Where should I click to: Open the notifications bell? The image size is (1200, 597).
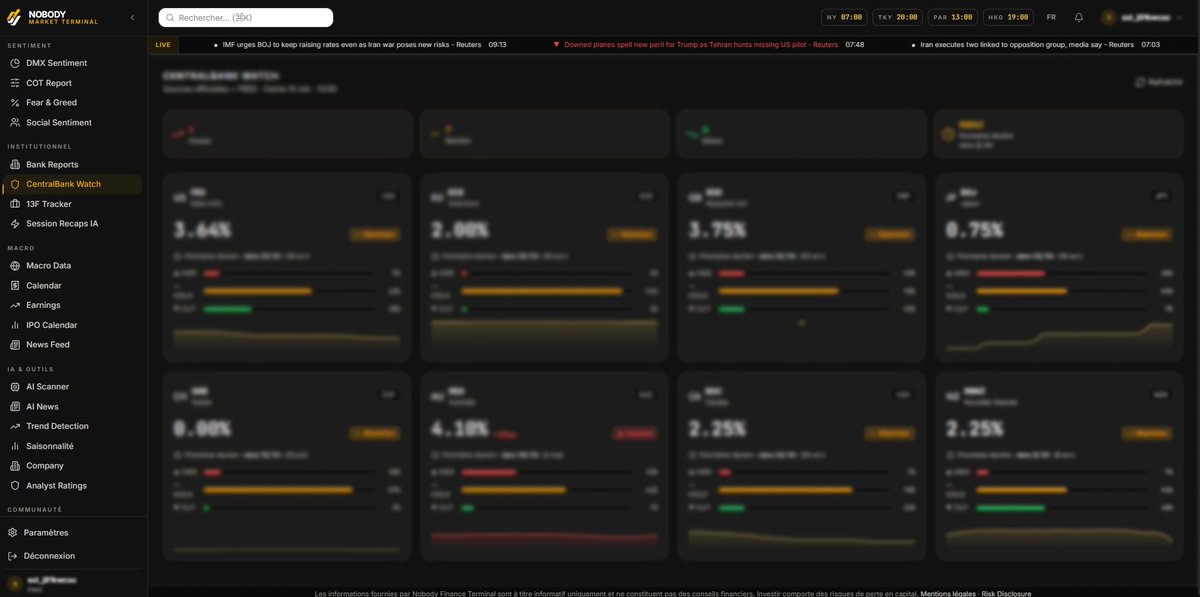click(x=1079, y=17)
